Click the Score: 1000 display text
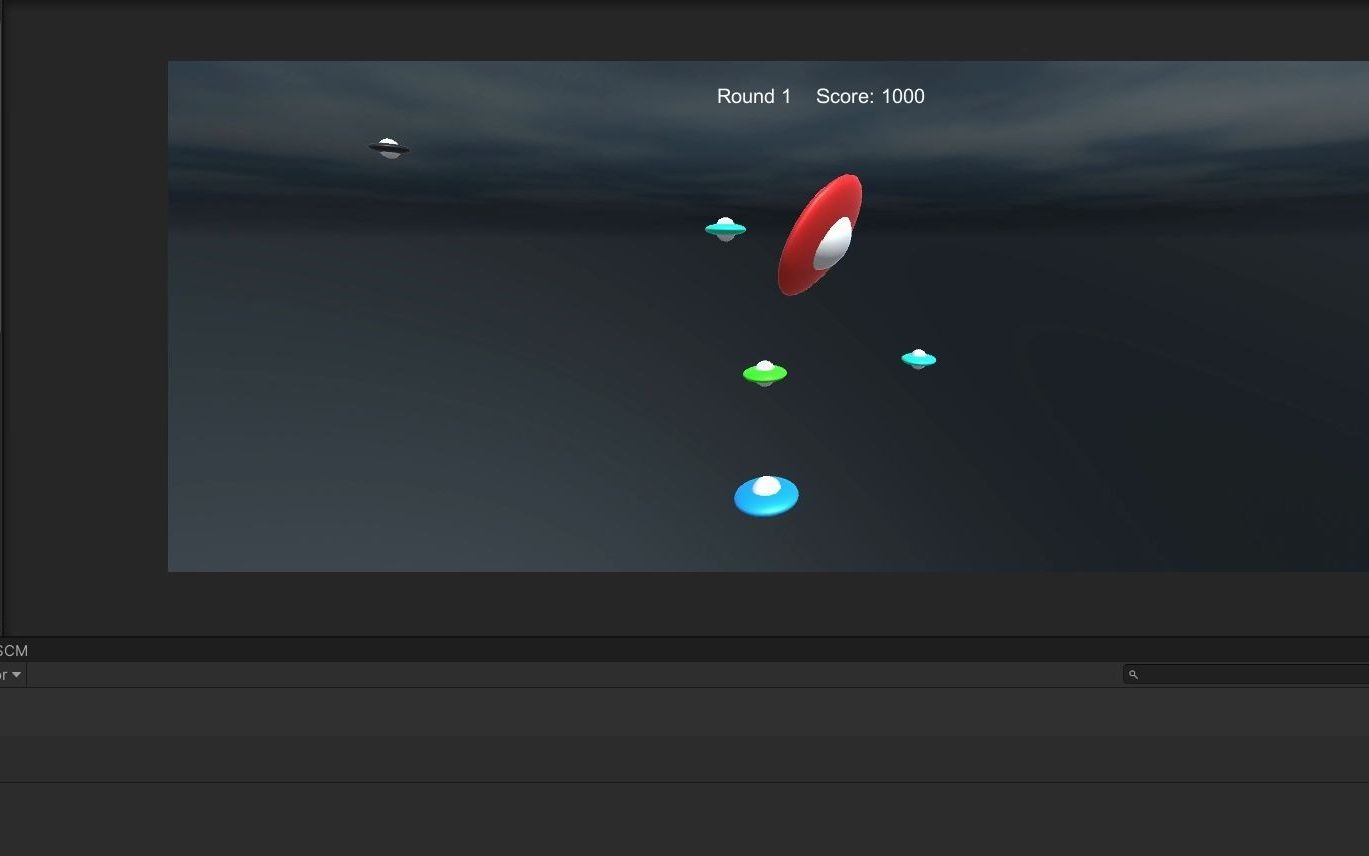 click(869, 96)
